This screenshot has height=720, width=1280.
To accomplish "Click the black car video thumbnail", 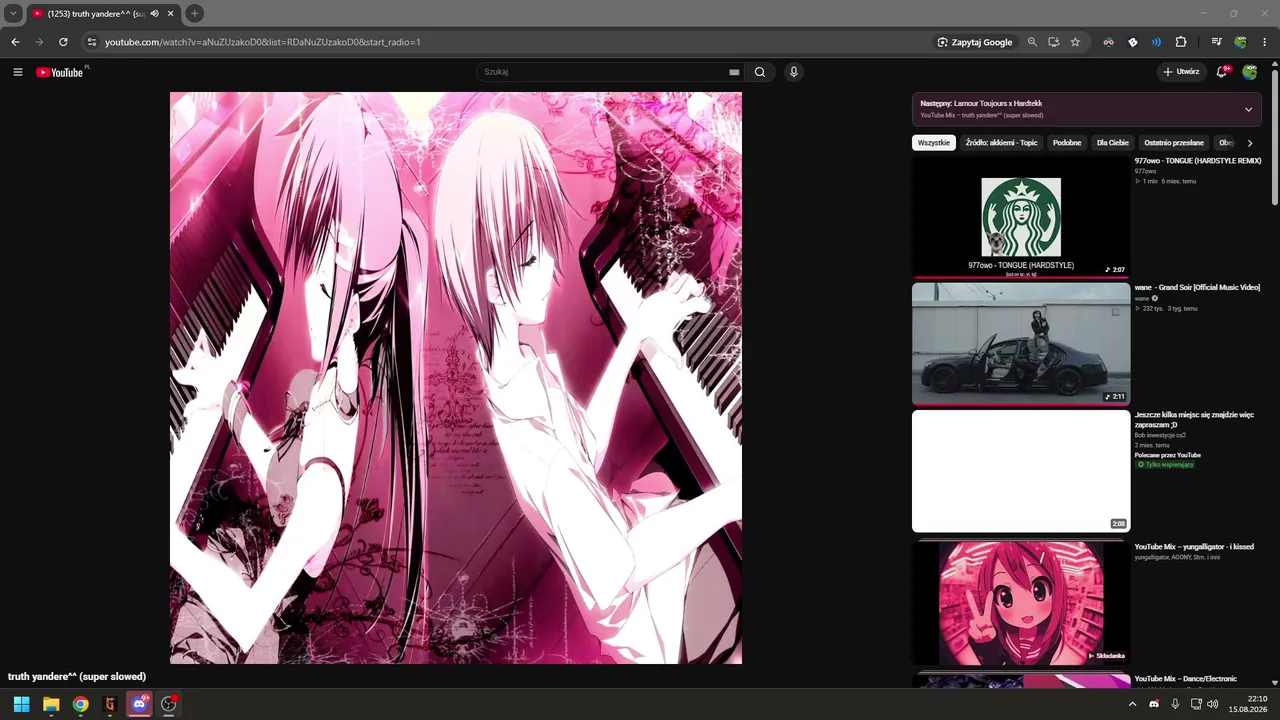I will coord(1021,343).
